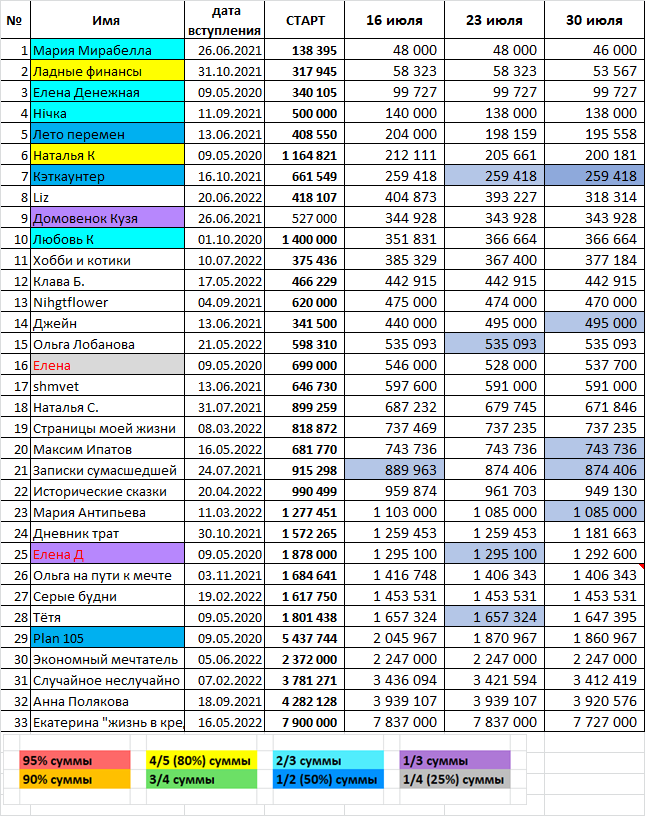Select the cell 'Ольга на пути к мечте'
Screen dimensions: 645x816
coord(107,575)
